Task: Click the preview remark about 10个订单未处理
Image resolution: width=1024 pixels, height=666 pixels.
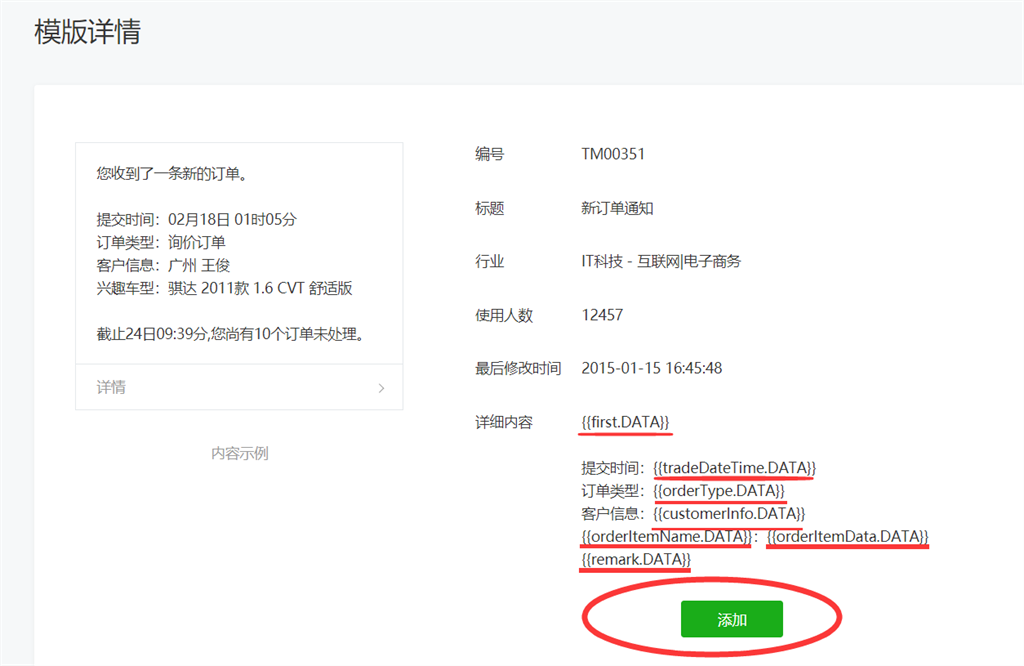Action: pyautogui.click(x=229, y=334)
